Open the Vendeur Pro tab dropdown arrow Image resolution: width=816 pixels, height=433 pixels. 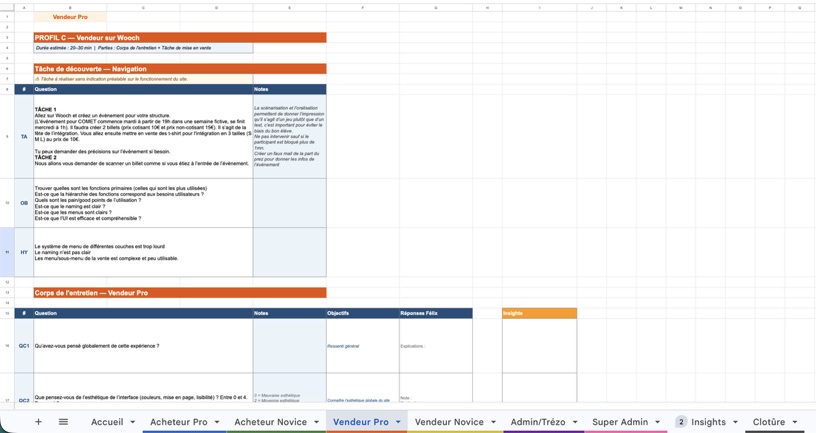[398, 422]
